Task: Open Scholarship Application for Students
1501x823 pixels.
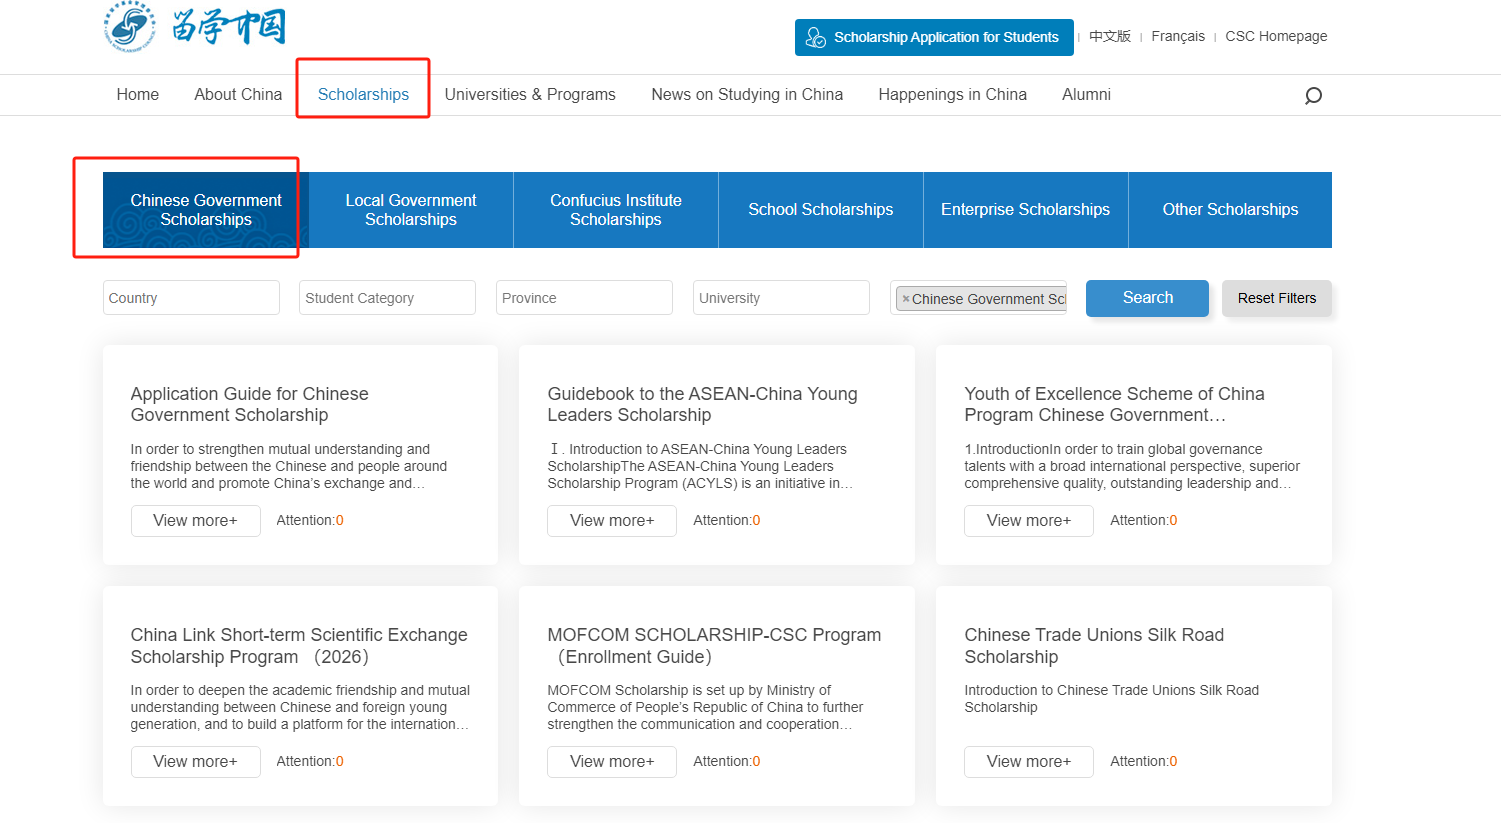Action: click(x=934, y=37)
